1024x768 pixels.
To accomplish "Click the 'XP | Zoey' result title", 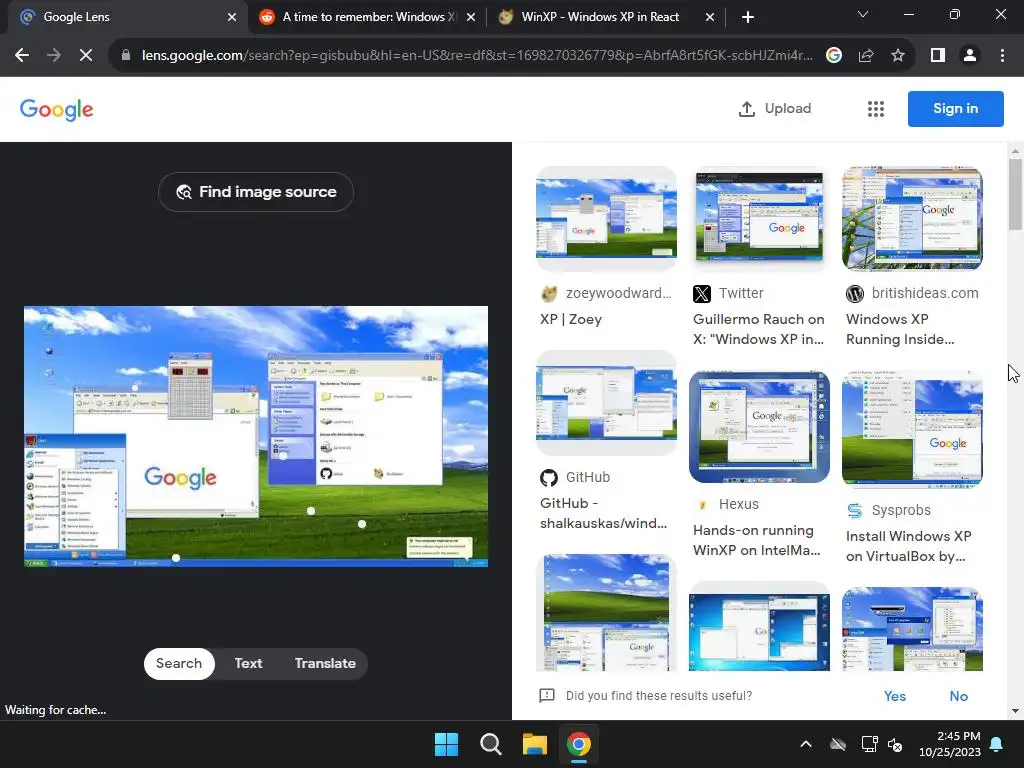I will [571, 319].
